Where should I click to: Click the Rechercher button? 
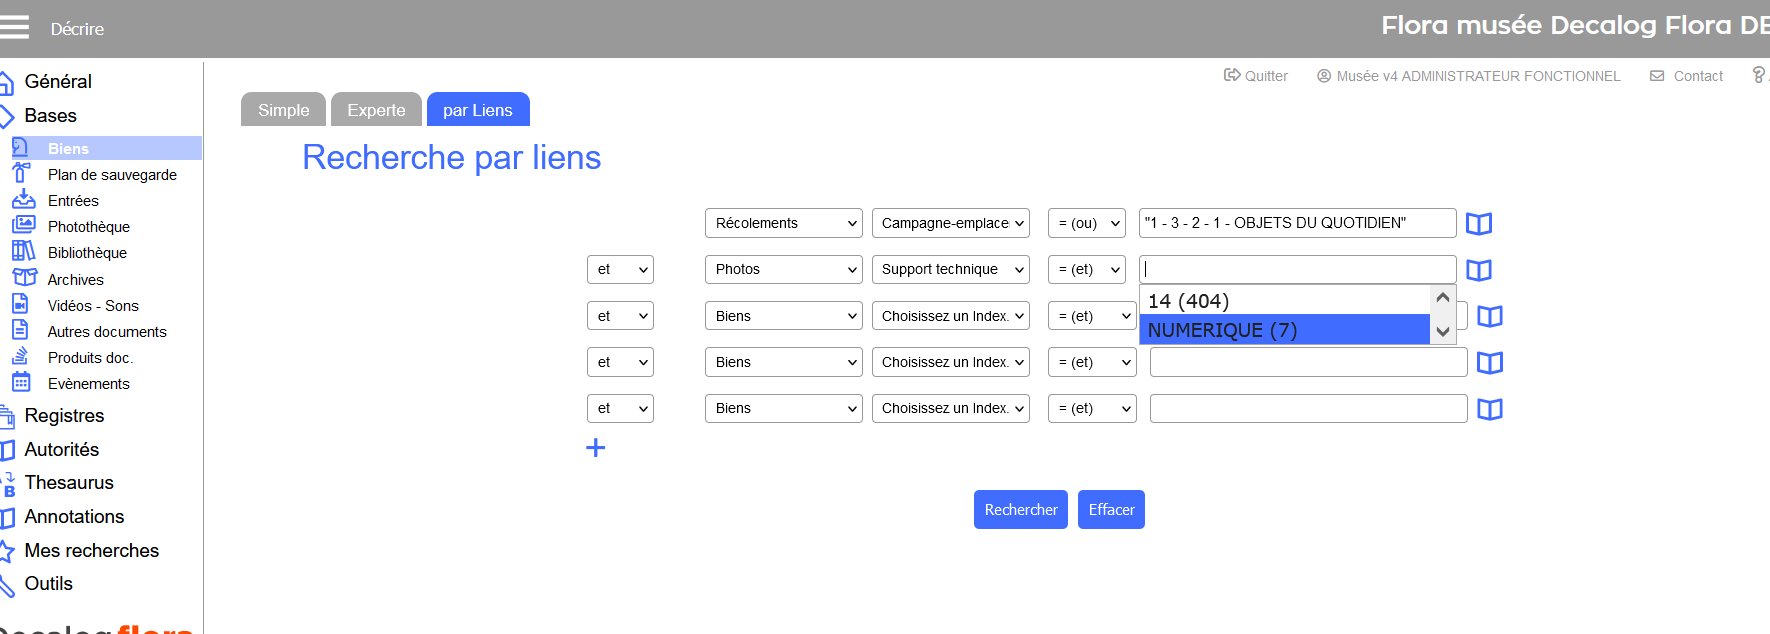1020,510
